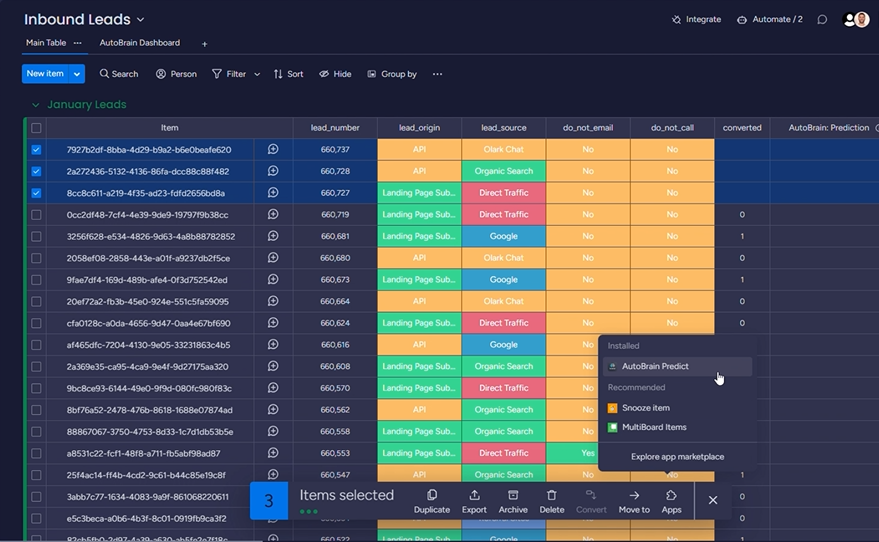Open the discussion speech bubble icon in header
879x542 pixels.
822,19
